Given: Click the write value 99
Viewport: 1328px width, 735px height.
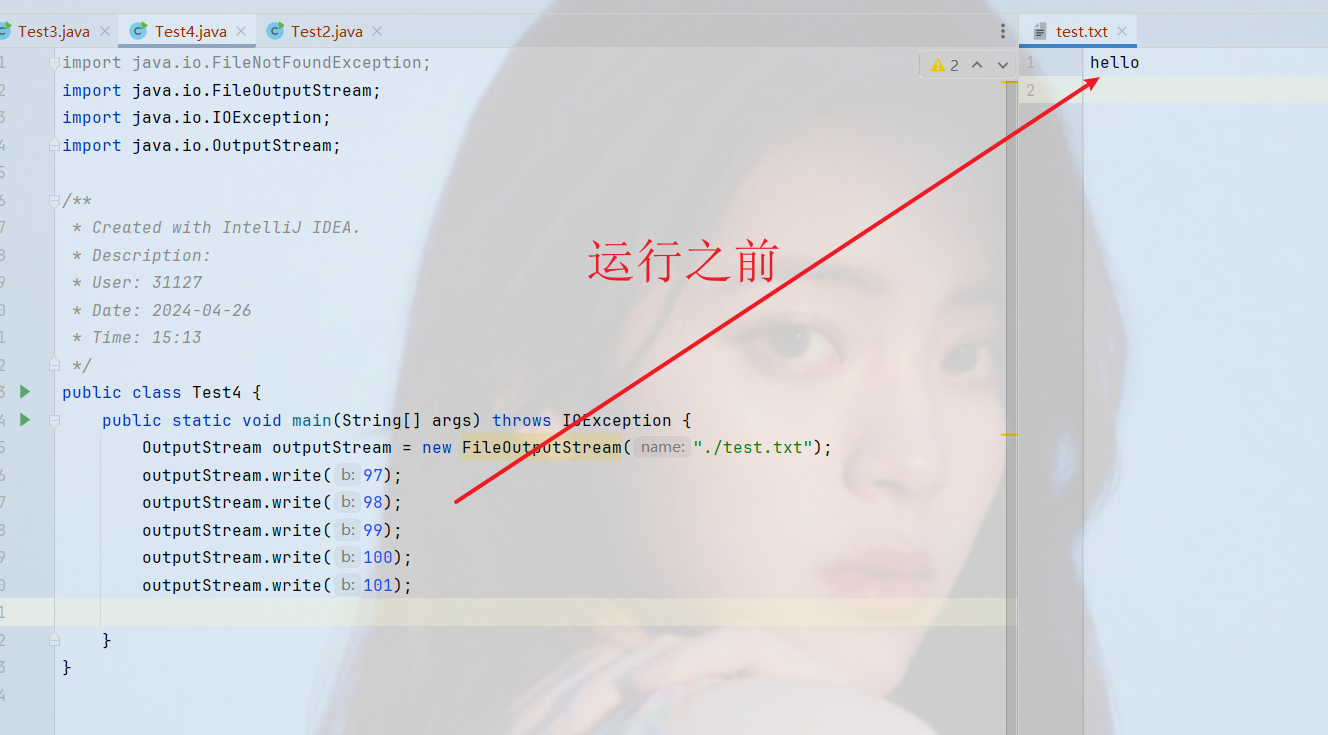Looking at the screenshot, I should click(372, 530).
